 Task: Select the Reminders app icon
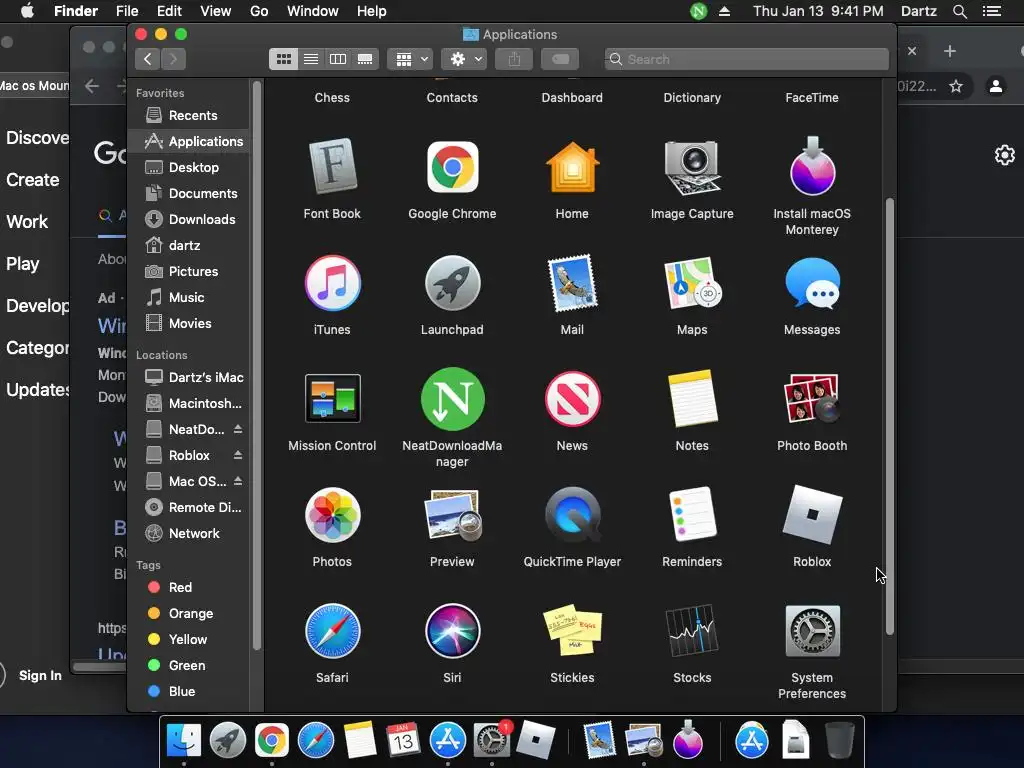[x=692, y=515]
